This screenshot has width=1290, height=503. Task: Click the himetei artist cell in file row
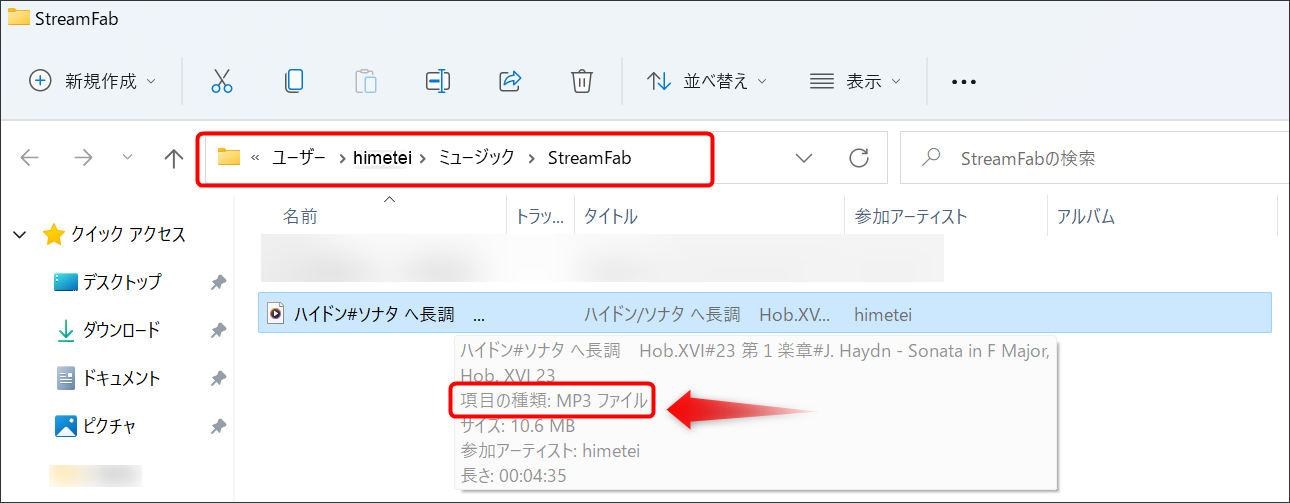(883, 314)
